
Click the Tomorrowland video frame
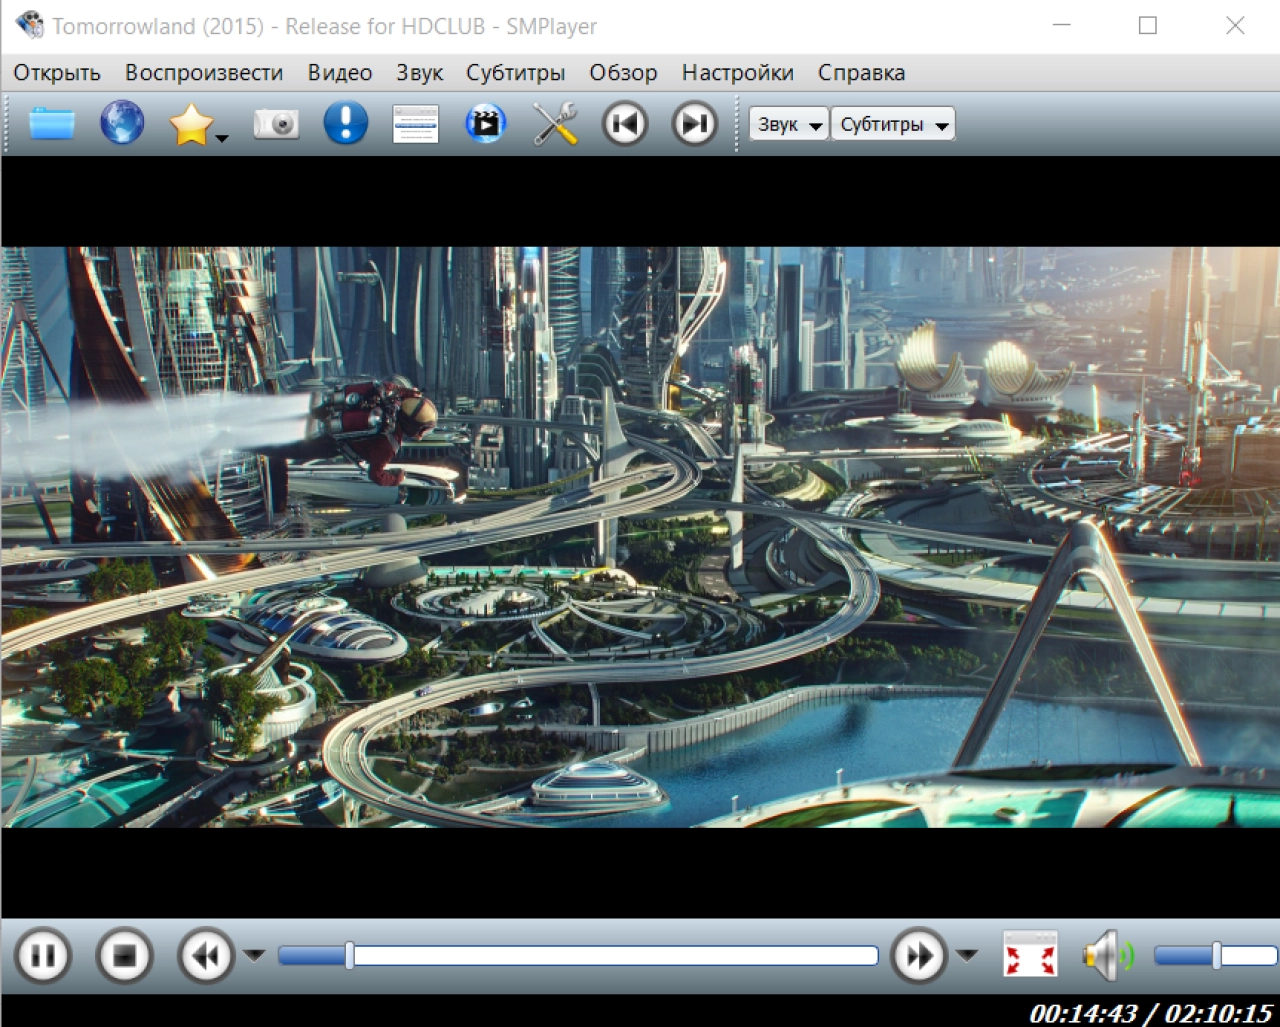[640, 537]
